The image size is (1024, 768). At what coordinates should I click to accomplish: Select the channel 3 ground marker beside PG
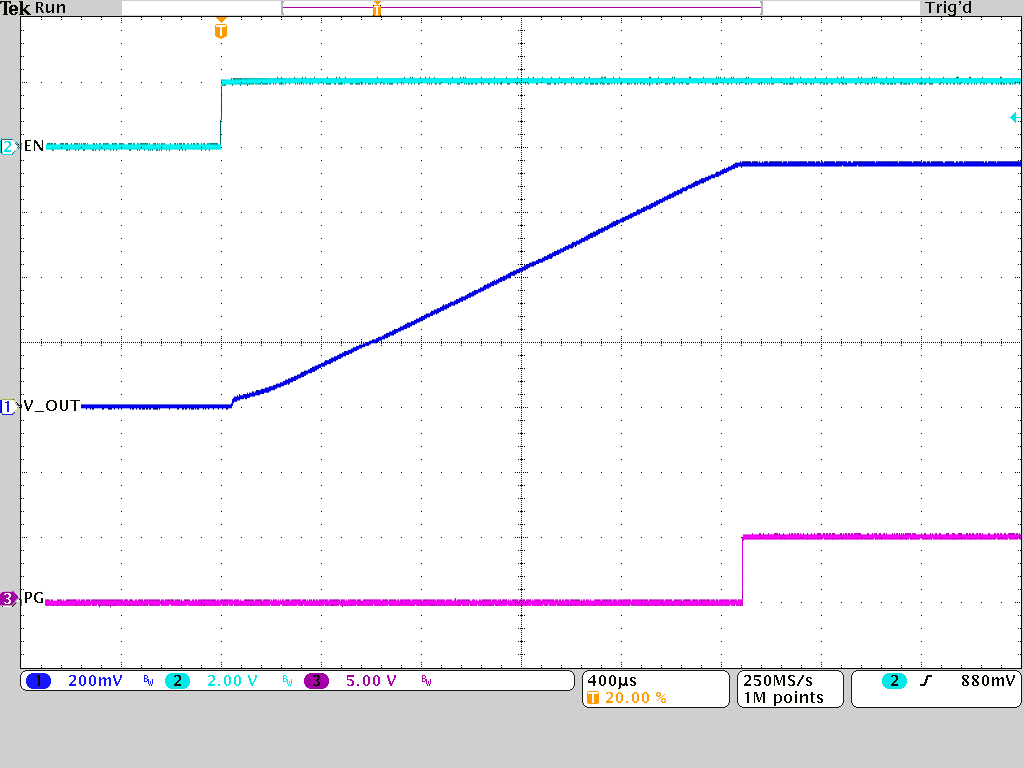tap(8, 599)
